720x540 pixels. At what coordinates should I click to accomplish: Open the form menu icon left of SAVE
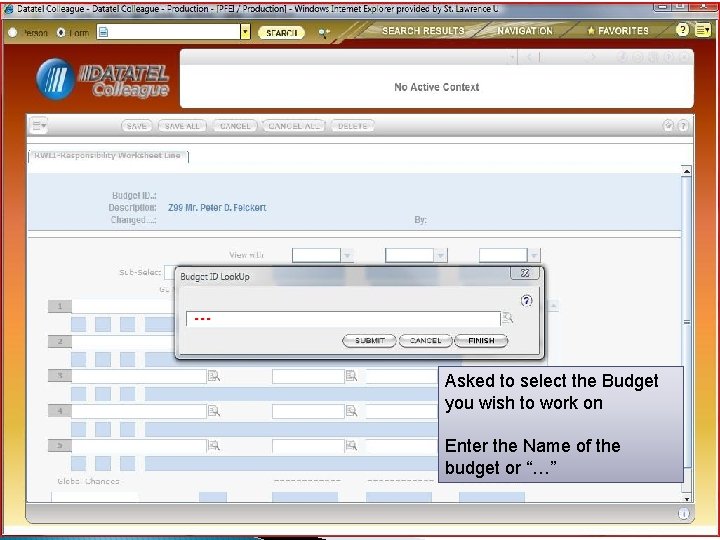(39, 125)
